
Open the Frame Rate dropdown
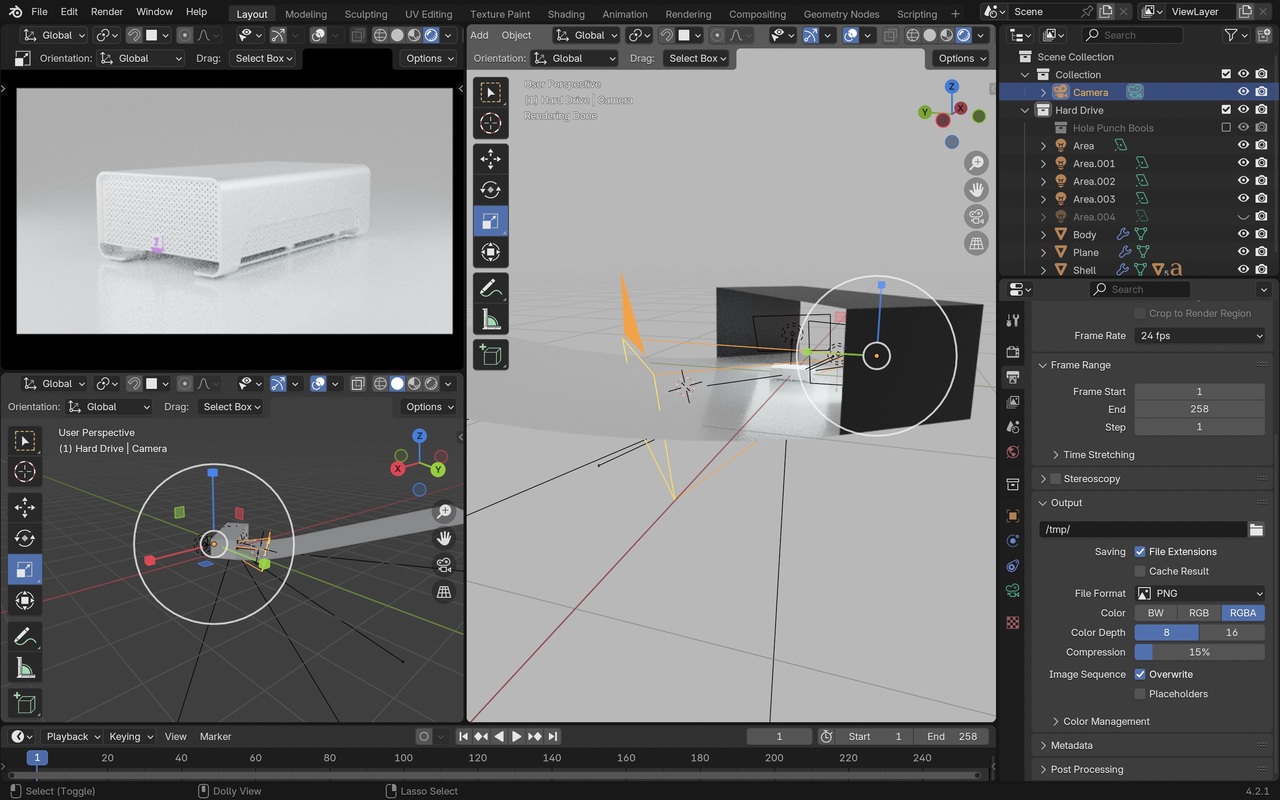pyautogui.click(x=1199, y=336)
